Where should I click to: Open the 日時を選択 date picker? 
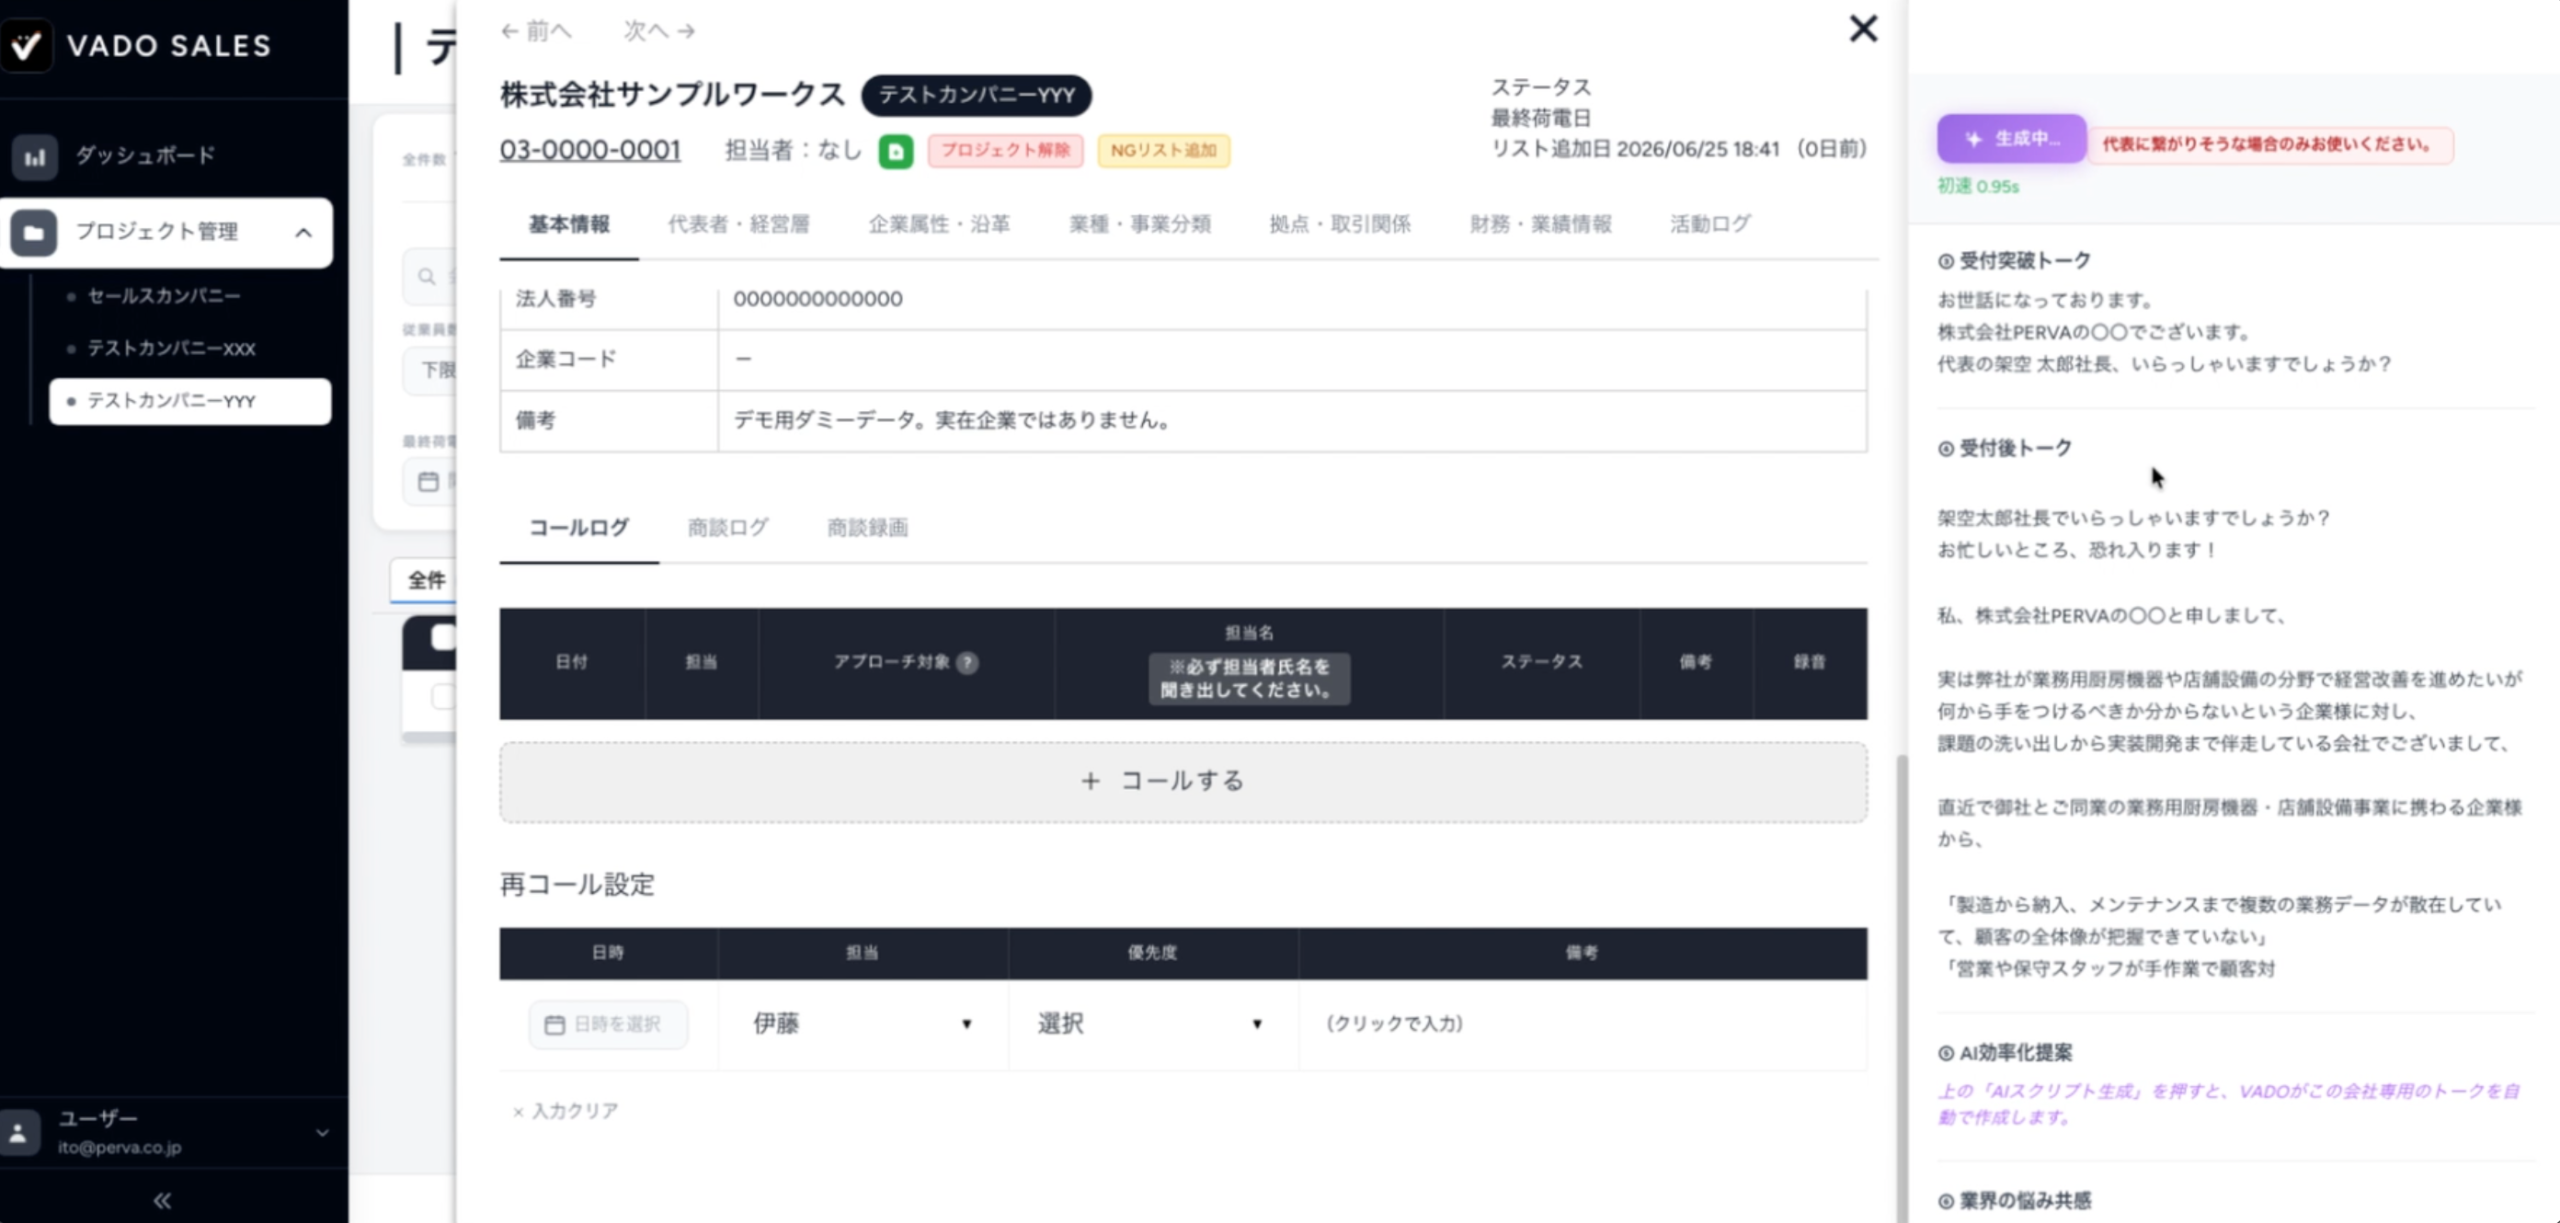(x=608, y=1024)
